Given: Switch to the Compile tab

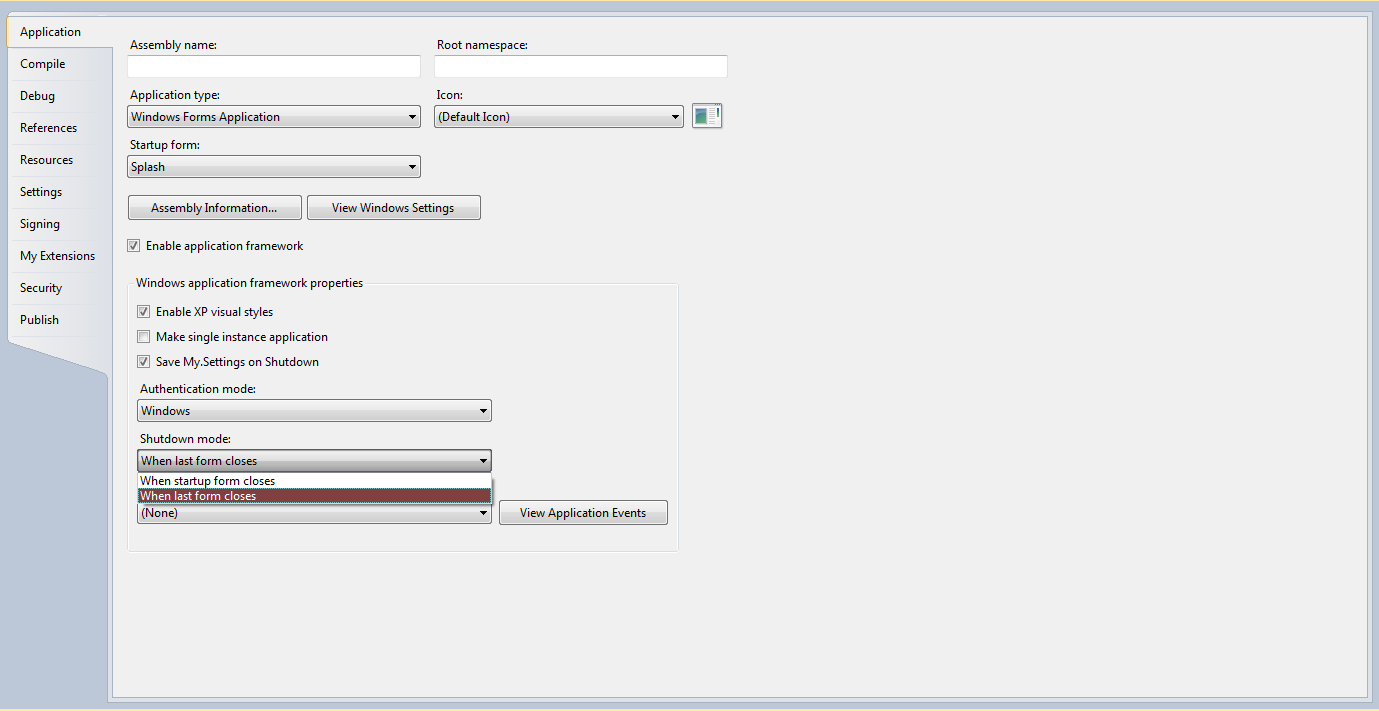Looking at the screenshot, I should tap(43, 64).
